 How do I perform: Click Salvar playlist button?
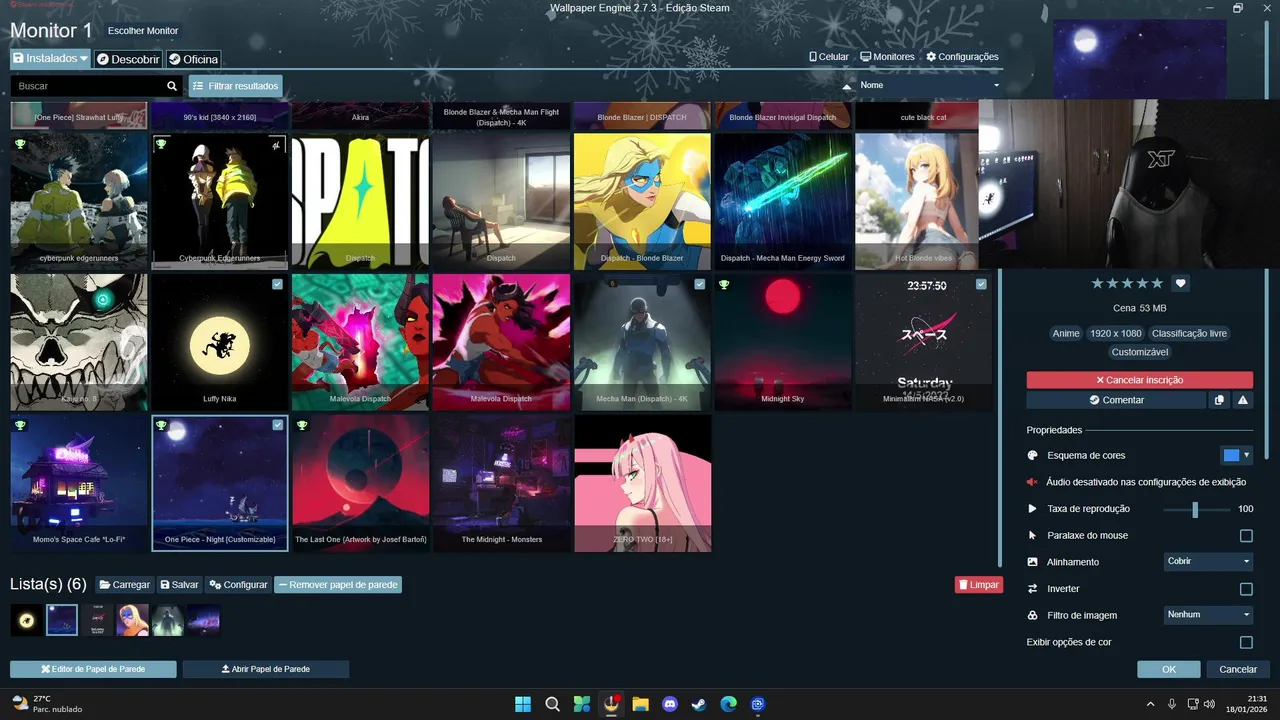(179, 585)
